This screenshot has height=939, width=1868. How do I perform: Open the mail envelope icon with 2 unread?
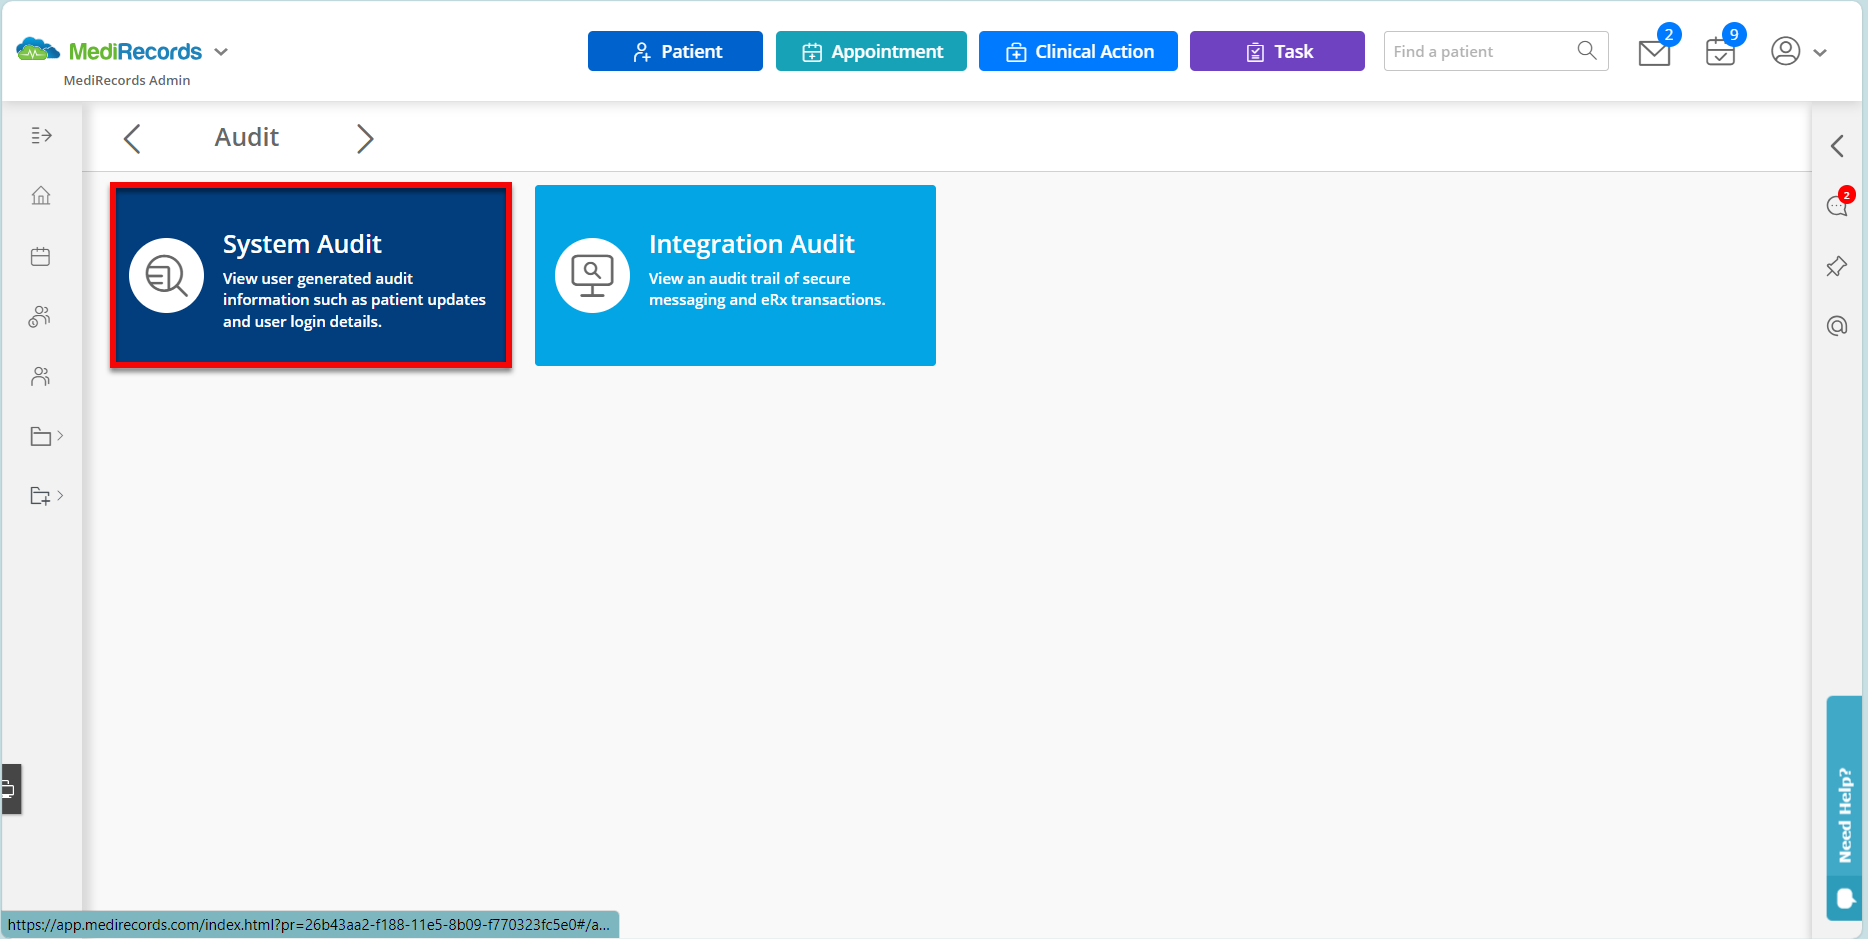[1653, 51]
